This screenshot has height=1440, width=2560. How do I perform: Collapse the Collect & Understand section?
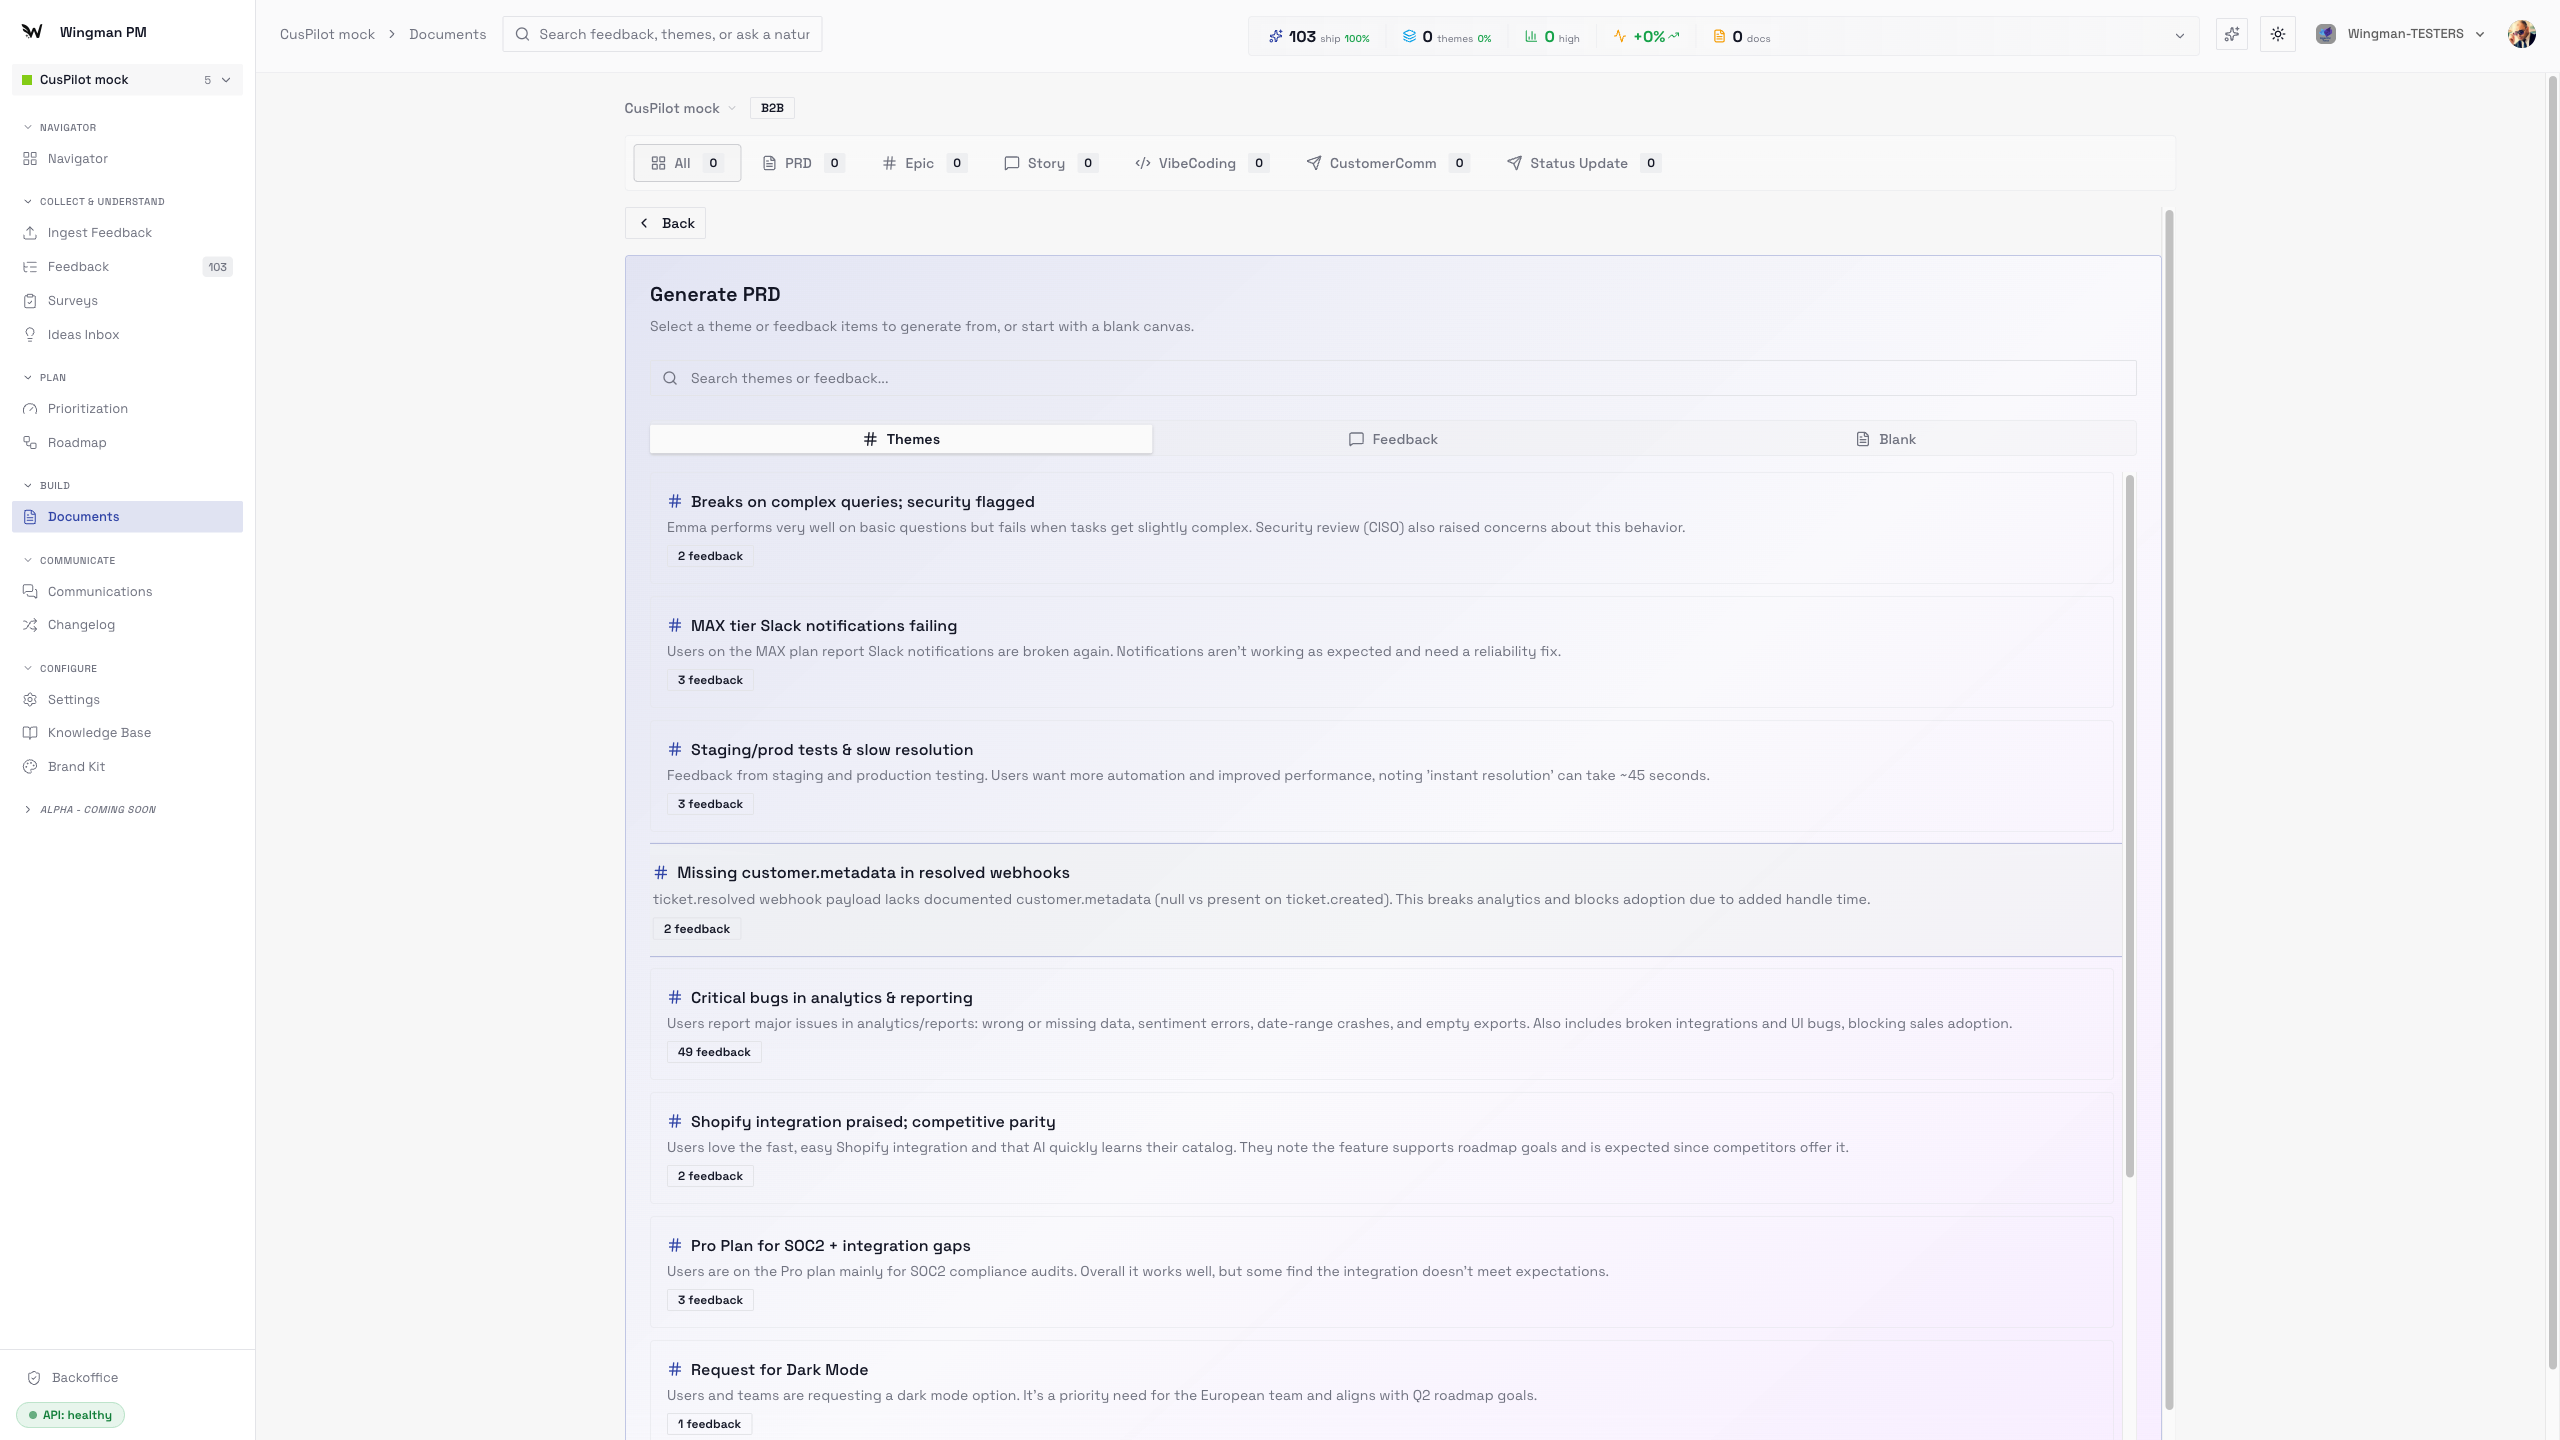[28, 202]
